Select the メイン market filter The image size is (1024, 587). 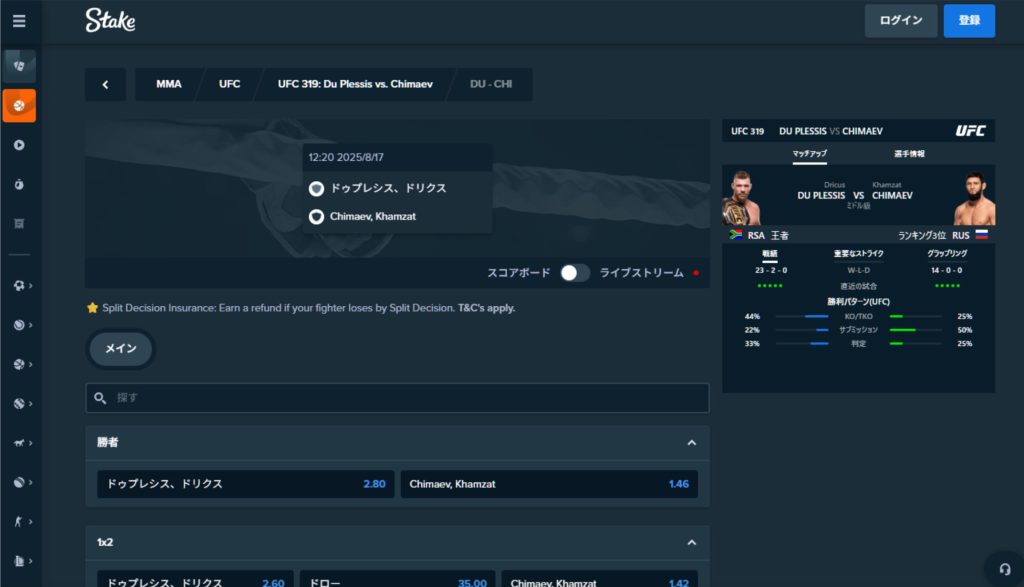point(121,349)
